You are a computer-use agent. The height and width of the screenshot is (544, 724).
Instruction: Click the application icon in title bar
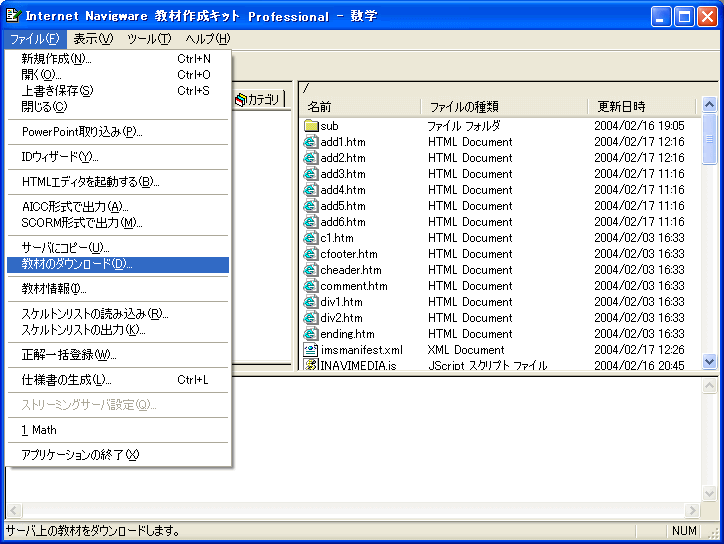[x=13, y=15]
